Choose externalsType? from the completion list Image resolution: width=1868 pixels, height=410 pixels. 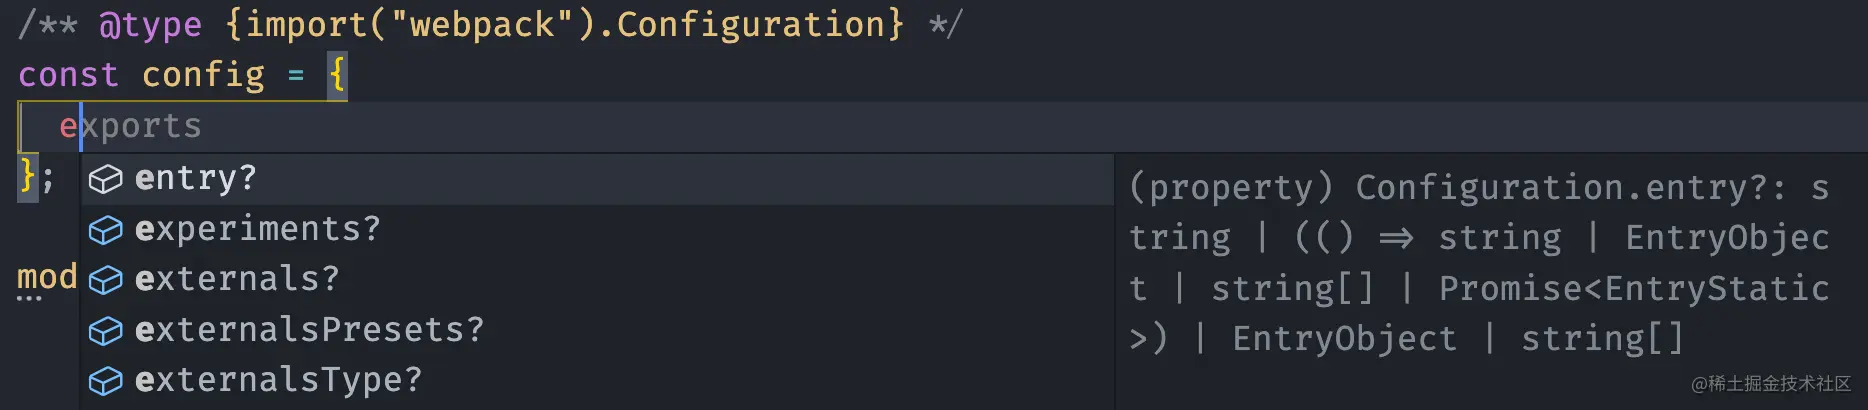point(278,380)
